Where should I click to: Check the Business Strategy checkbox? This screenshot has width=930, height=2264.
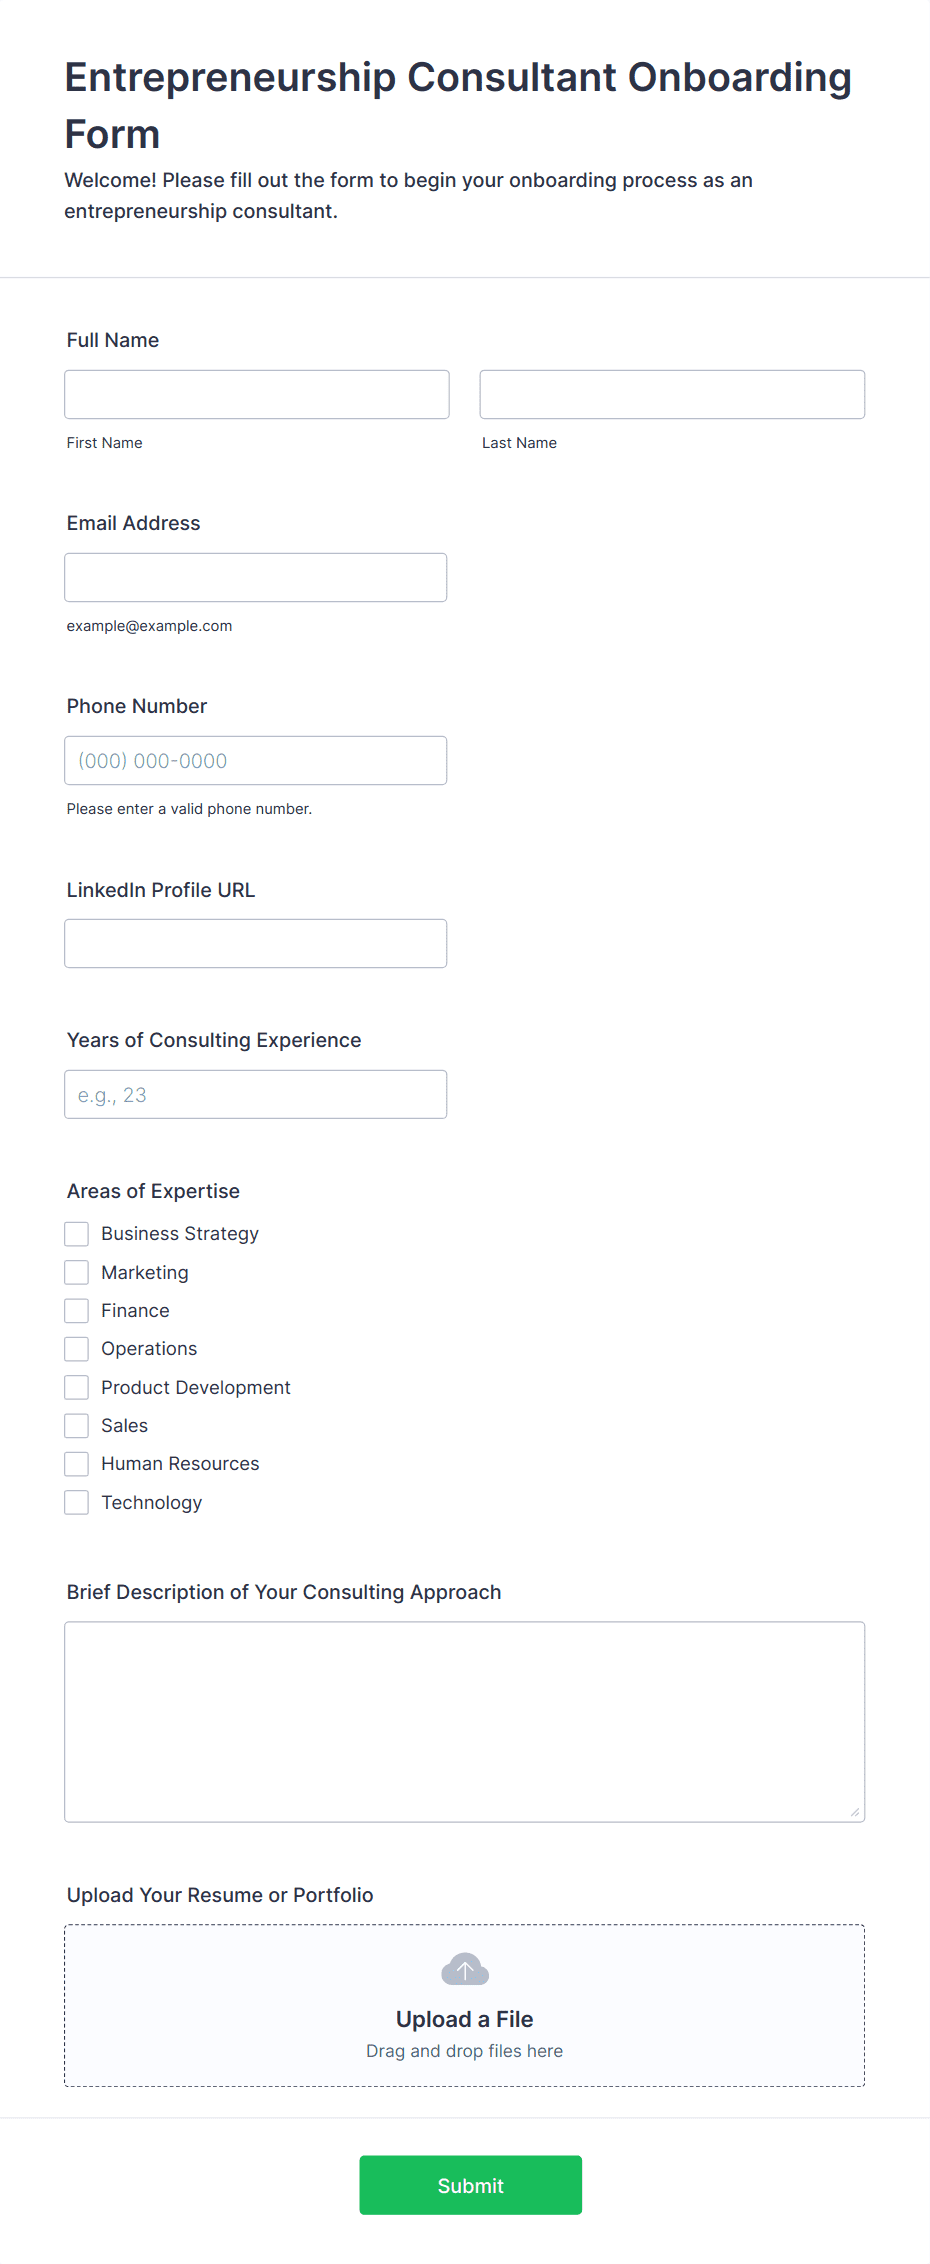click(x=77, y=1234)
